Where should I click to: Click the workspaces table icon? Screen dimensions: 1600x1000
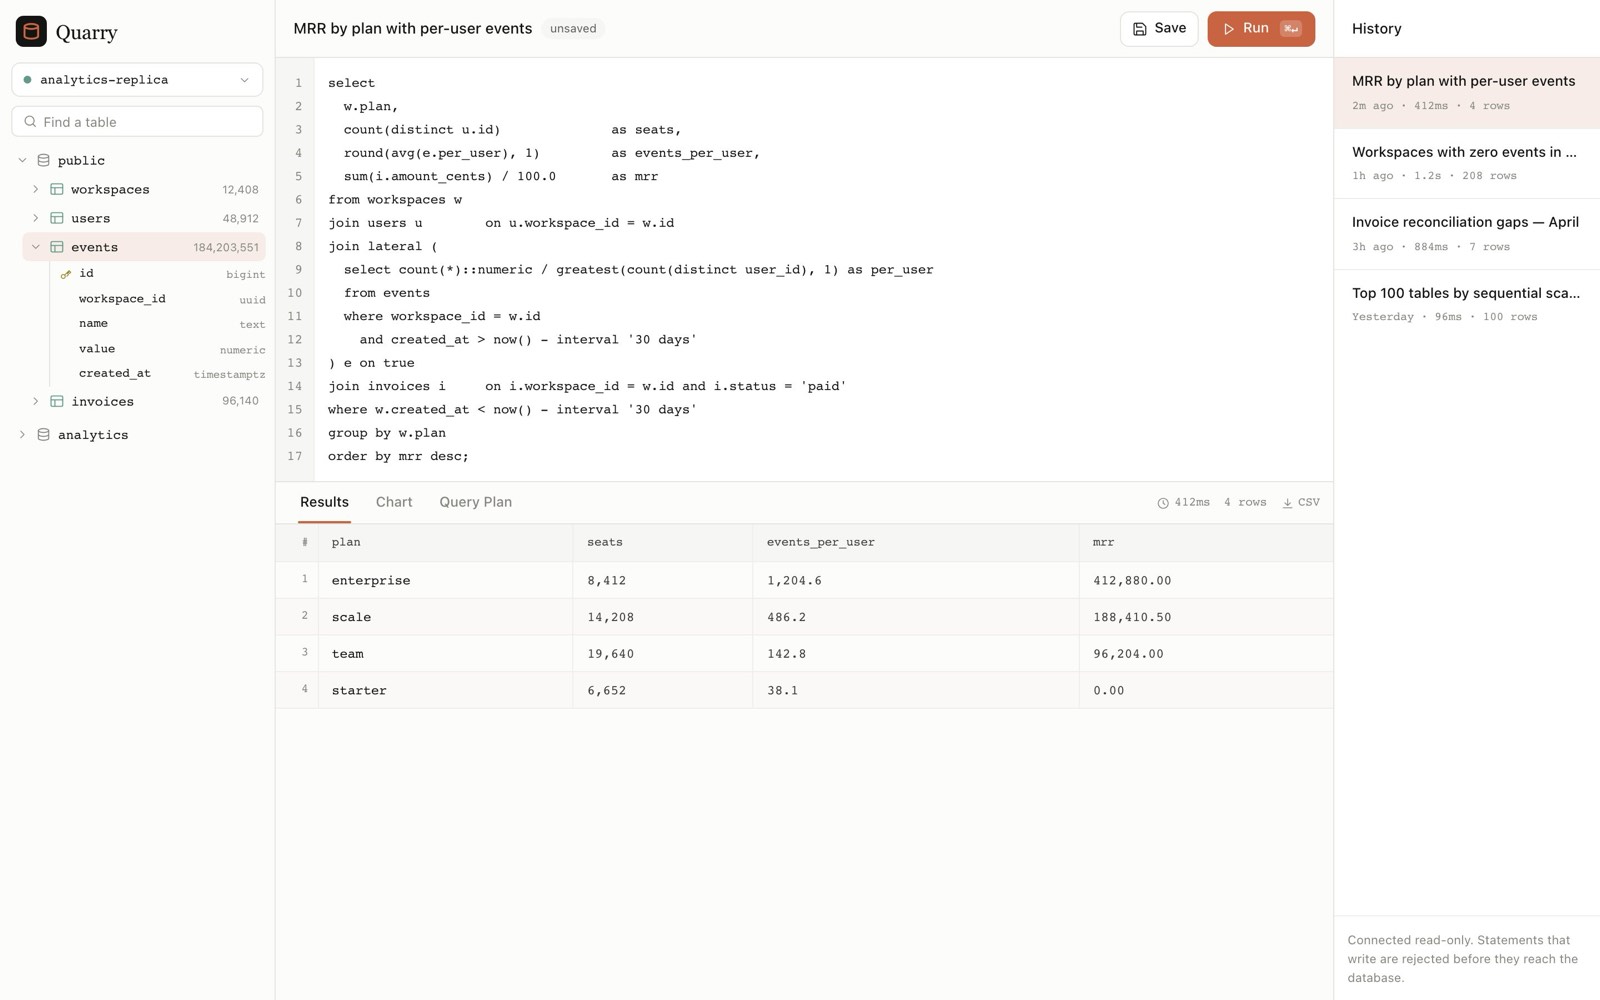coord(57,189)
